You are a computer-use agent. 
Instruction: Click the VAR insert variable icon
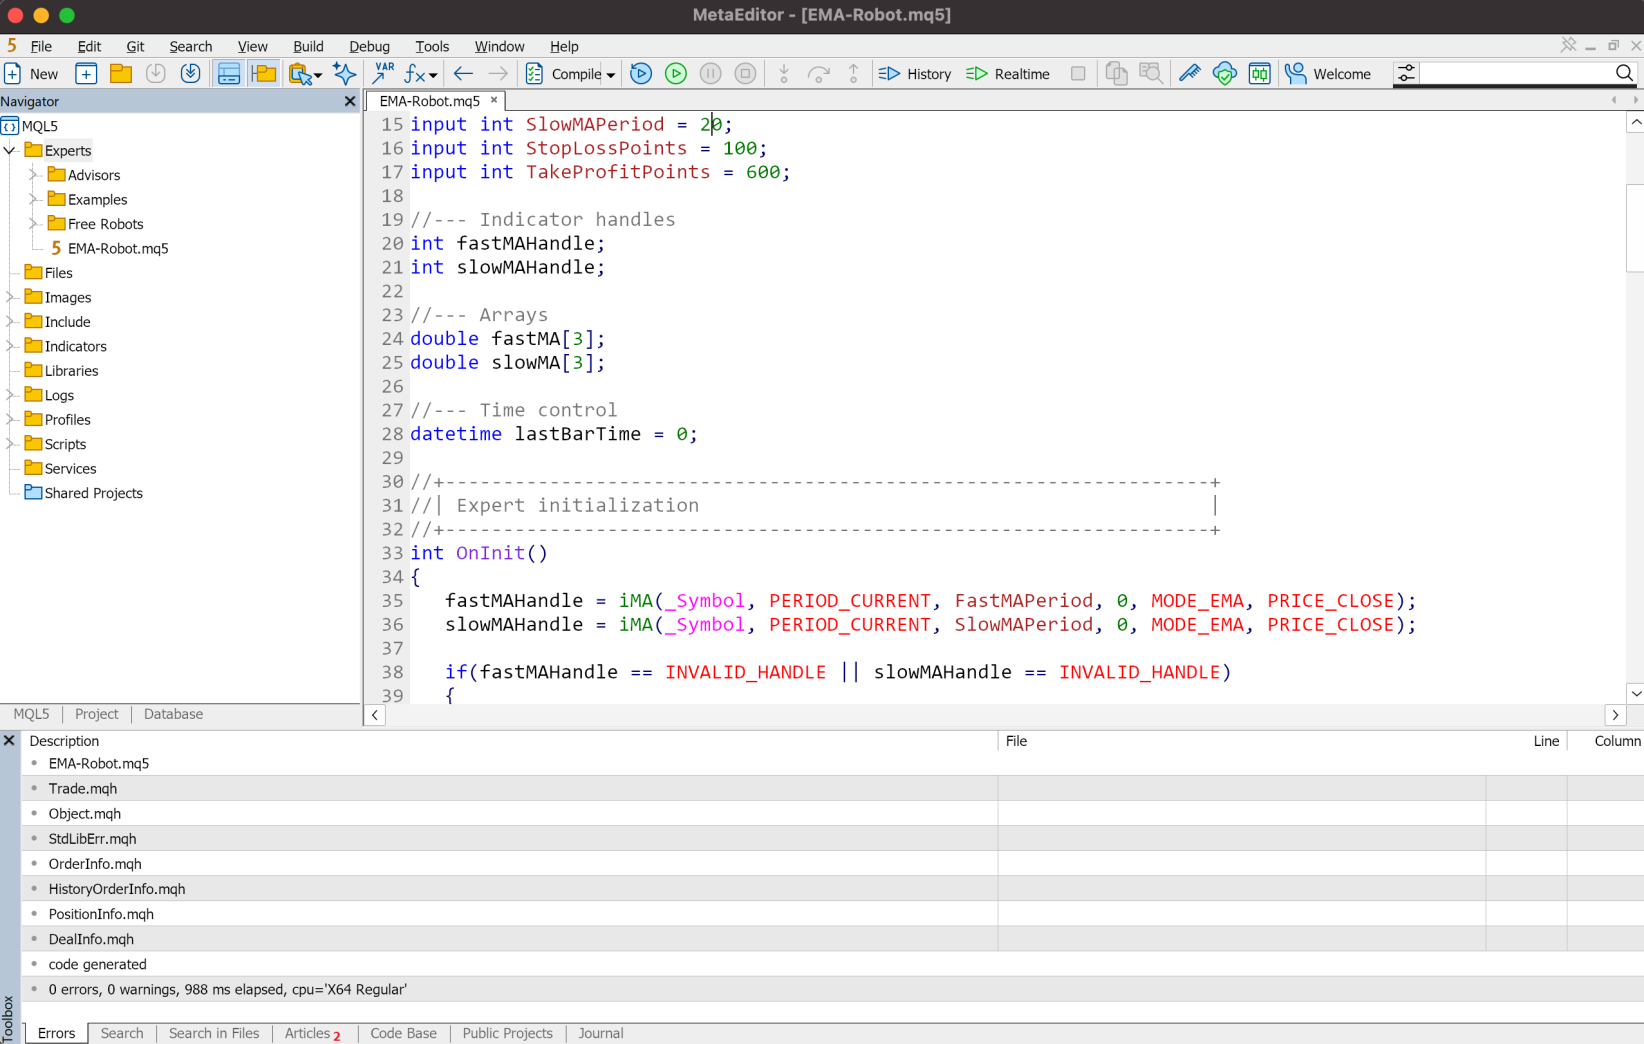coord(384,74)
